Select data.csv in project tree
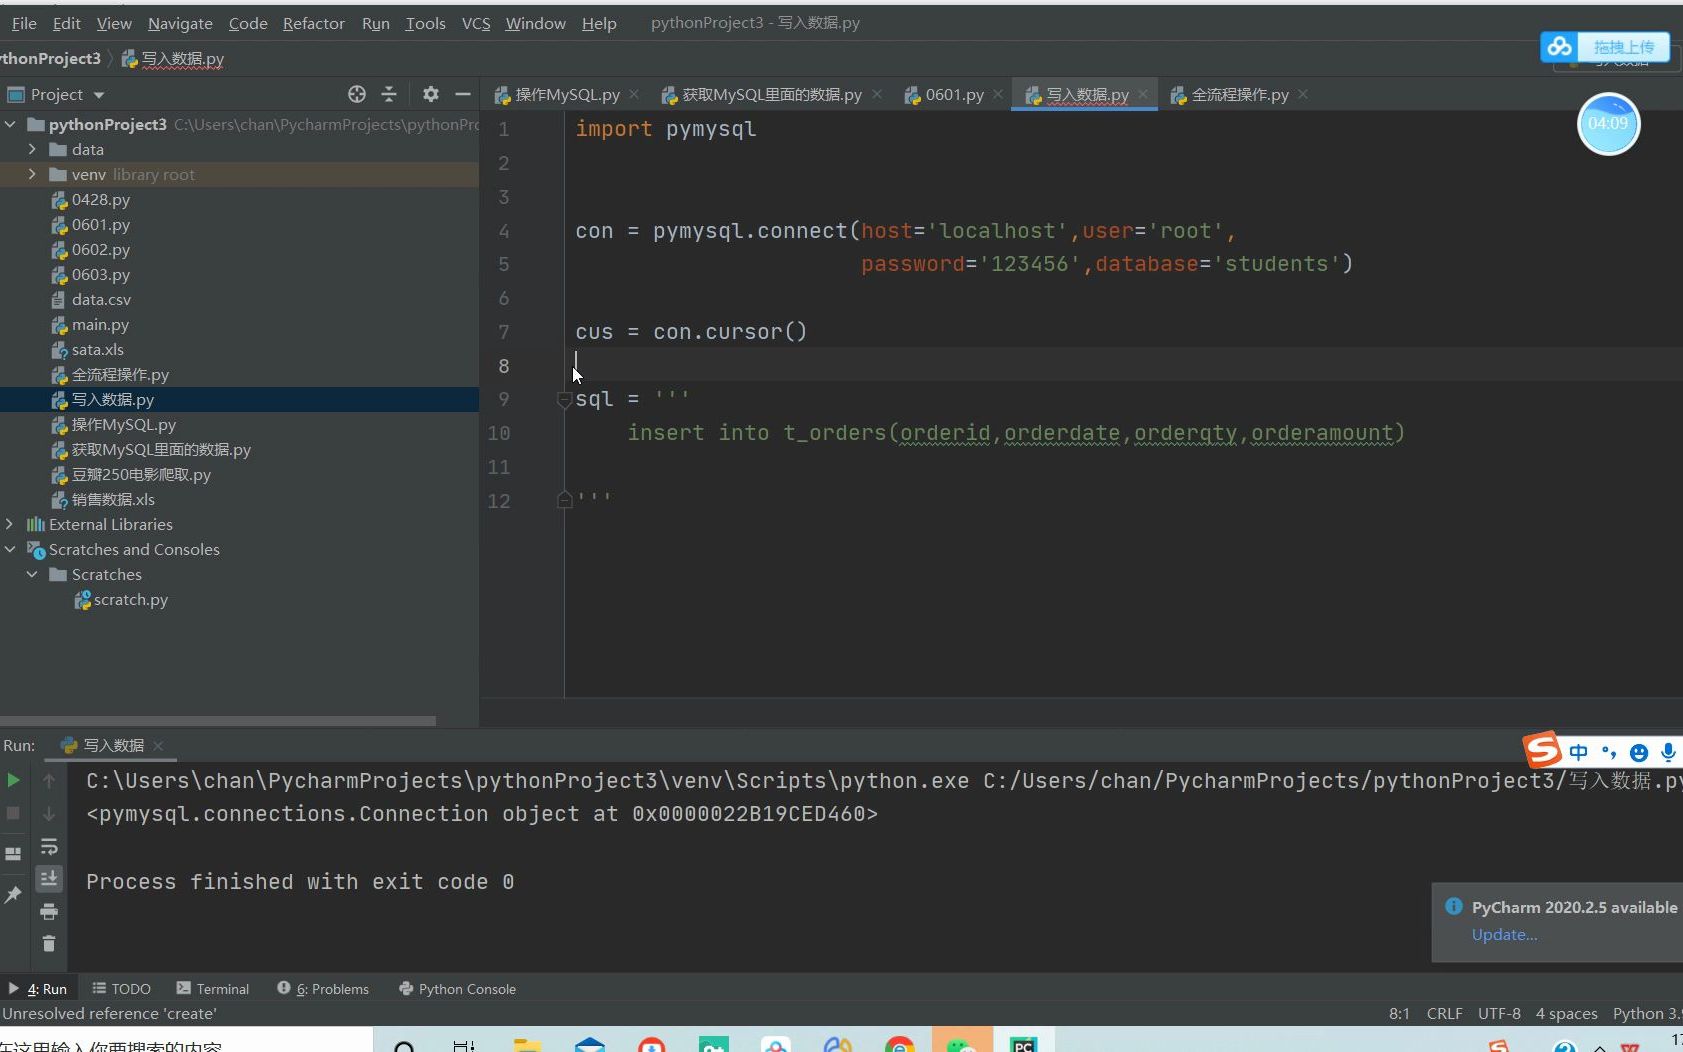Screen dimensions: 1683x1052 pos(101,299)
